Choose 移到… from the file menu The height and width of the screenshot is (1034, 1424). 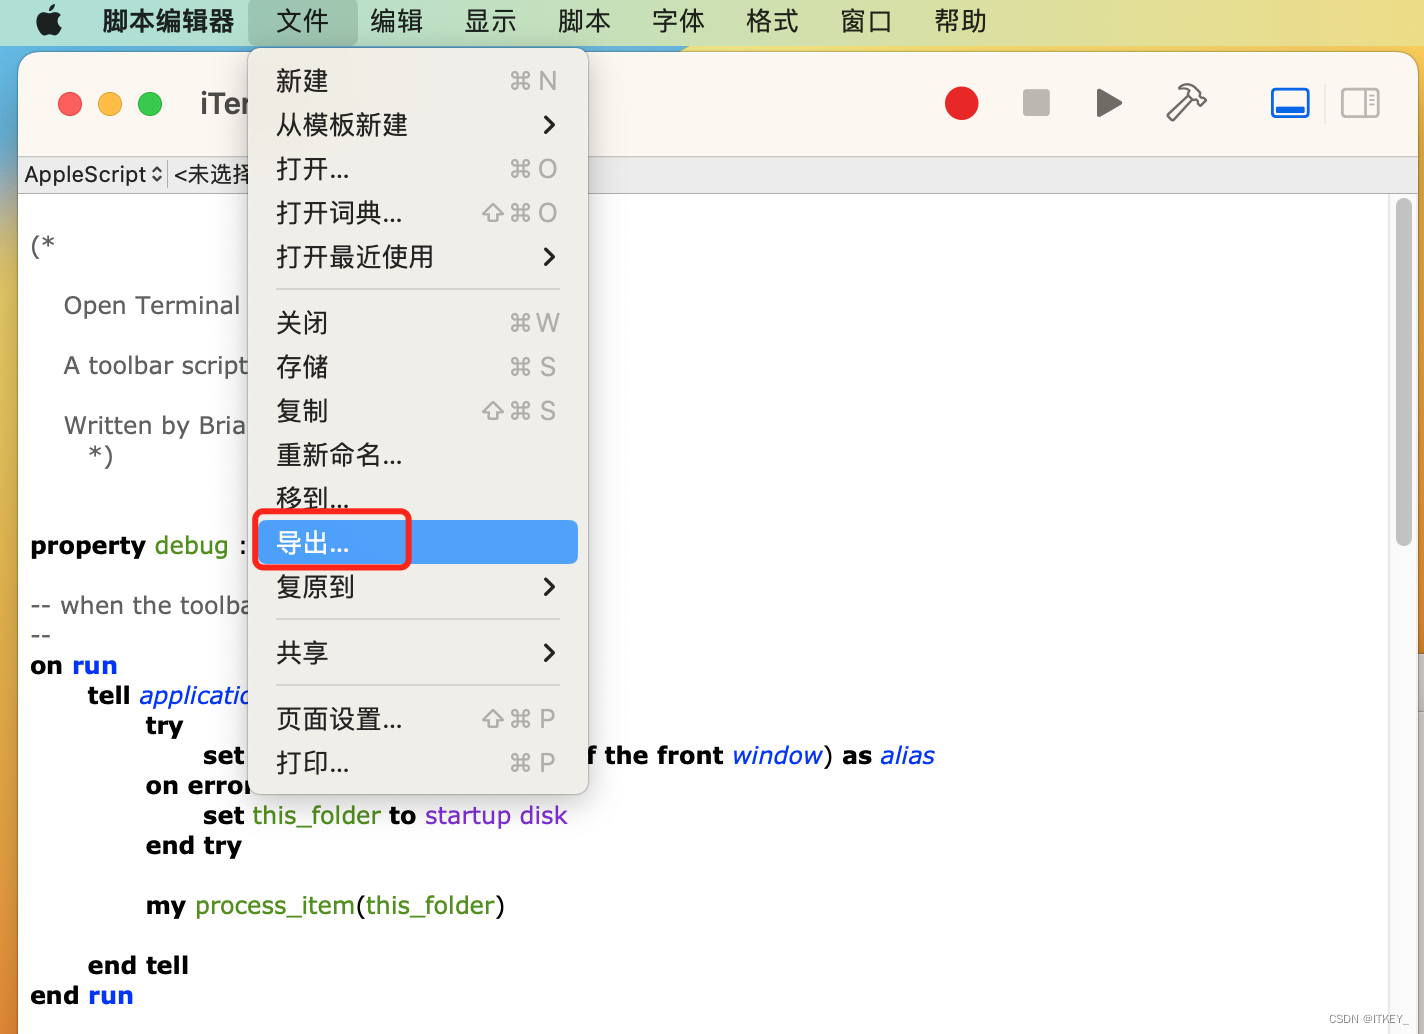(x=417, y=497)
